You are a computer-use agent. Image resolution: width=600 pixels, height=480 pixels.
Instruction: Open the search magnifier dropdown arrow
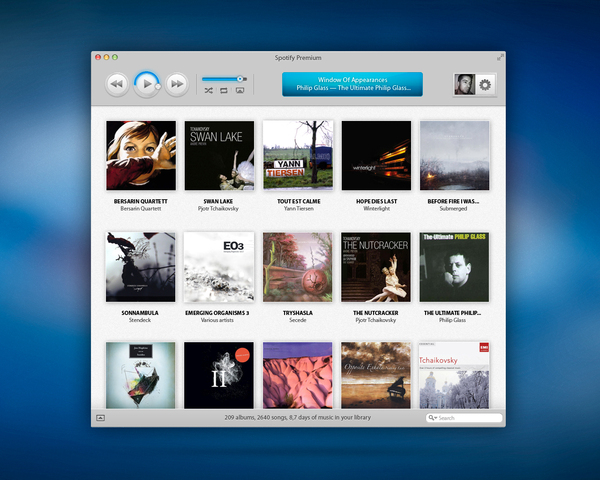tap(432, 418)
